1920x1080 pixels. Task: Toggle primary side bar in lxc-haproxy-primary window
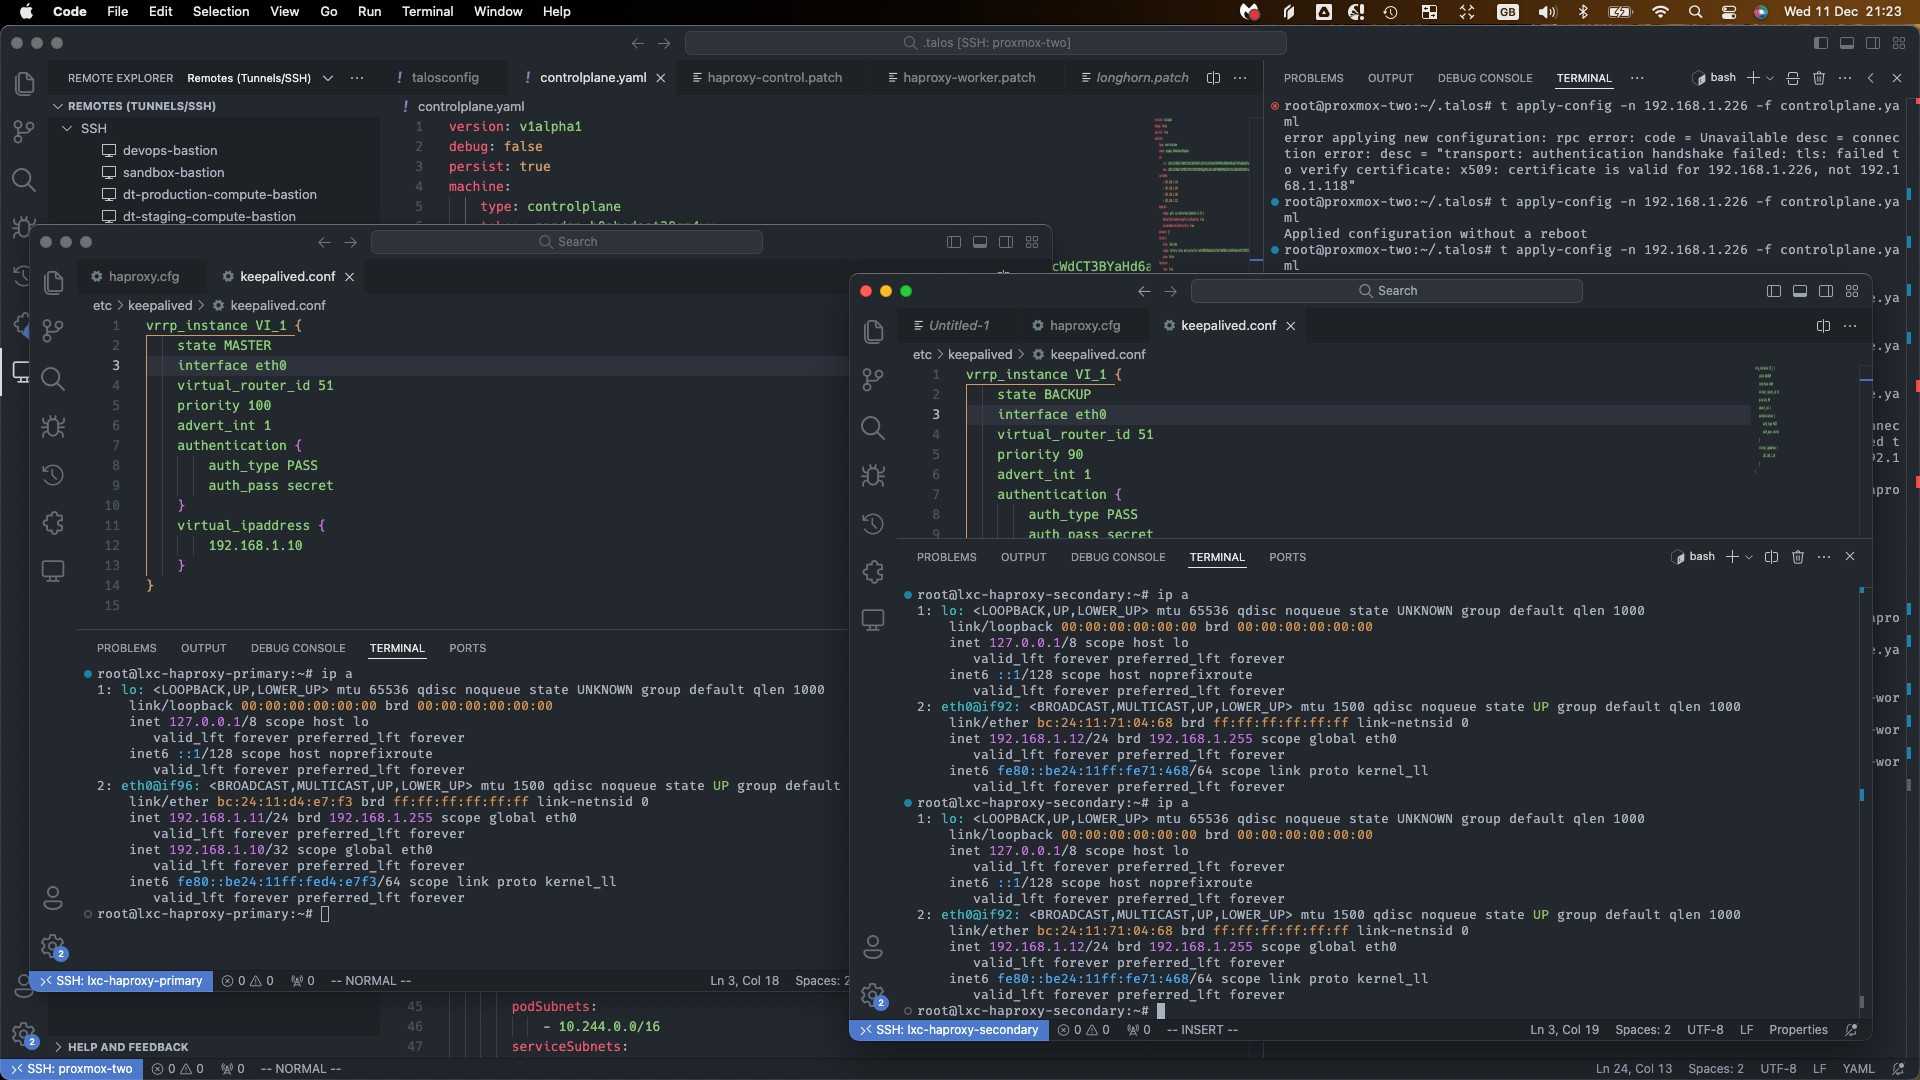tap(953, 242)
